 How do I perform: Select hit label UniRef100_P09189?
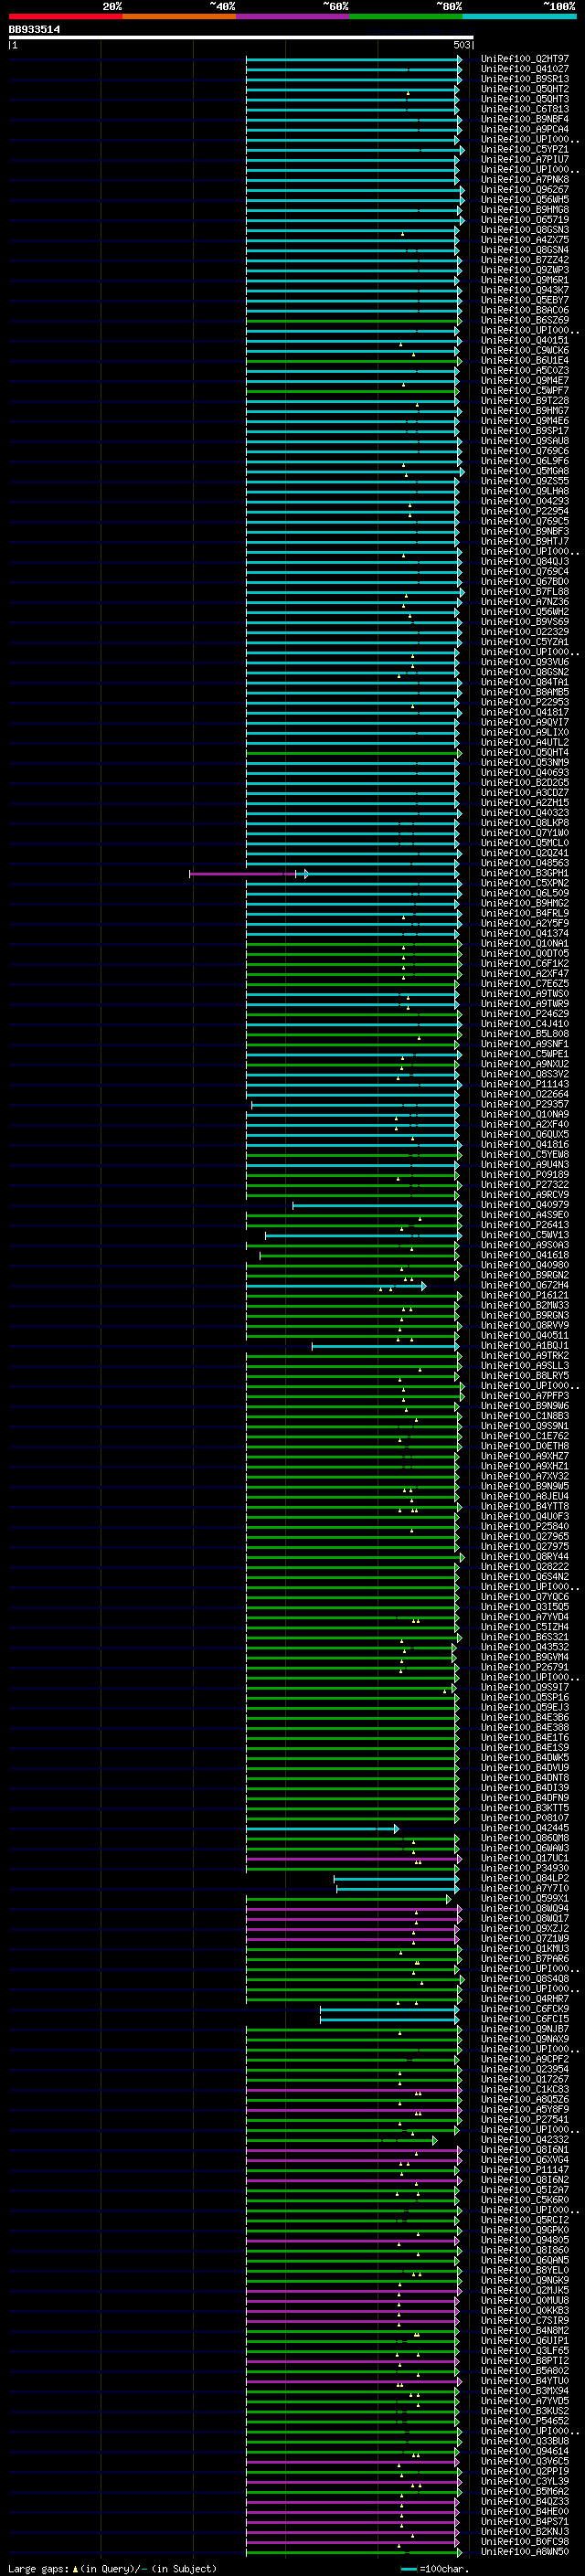[x=524, y=1175]
